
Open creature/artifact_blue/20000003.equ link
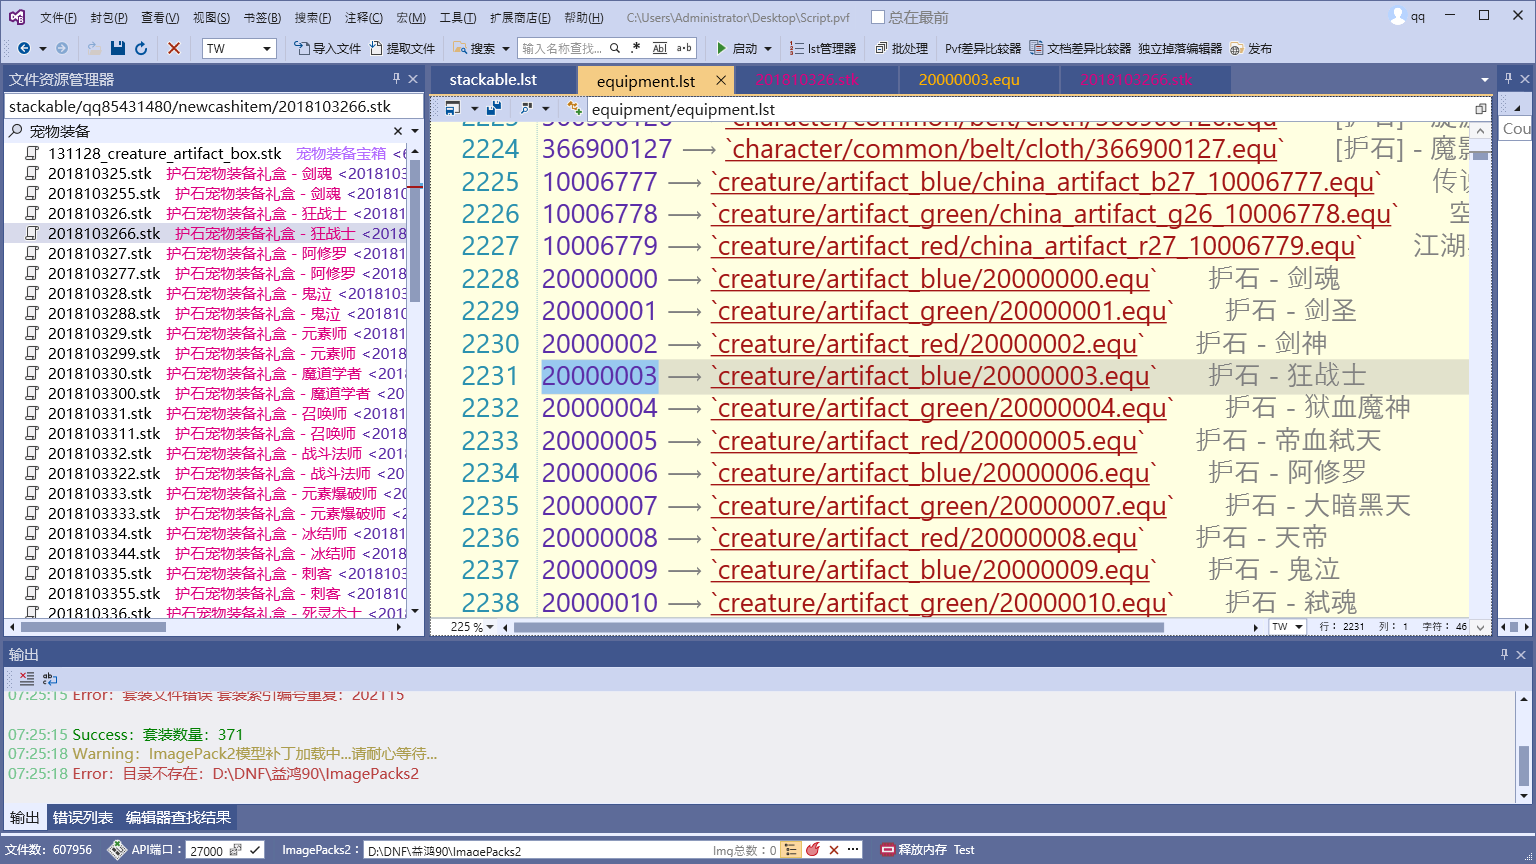coord(932,376)
